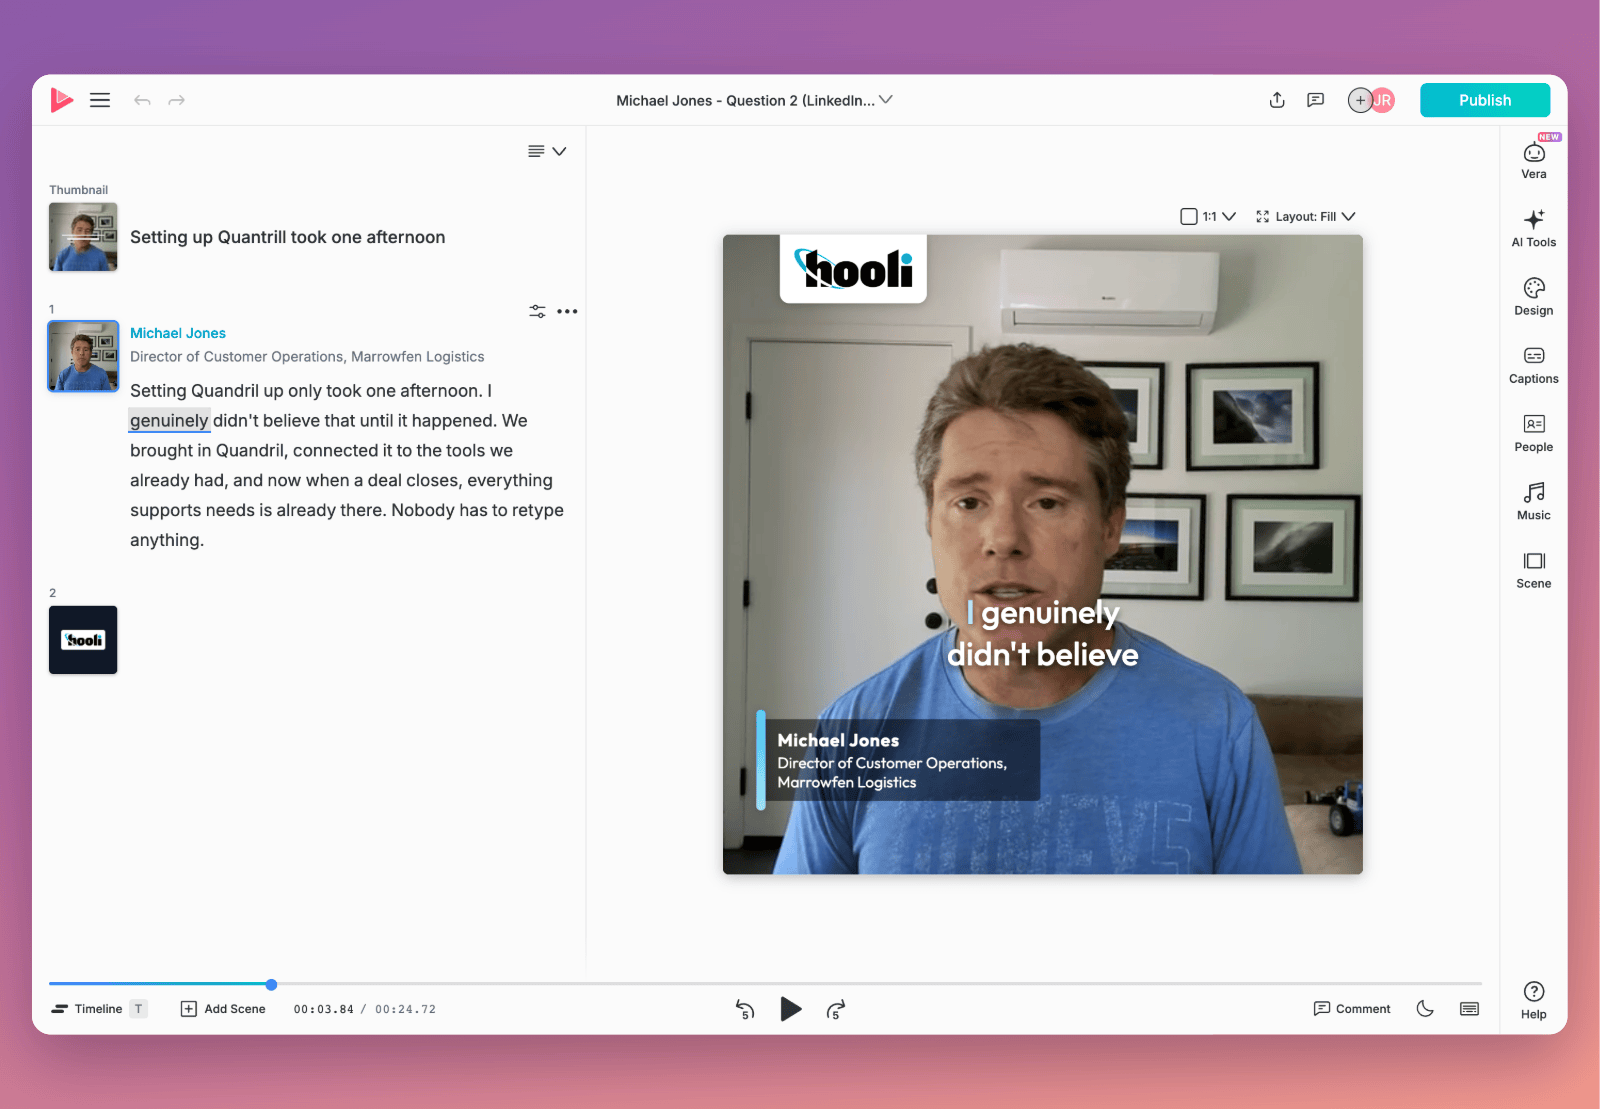The height and width of the screenshot is (1109, 1600).
Task: Click the Publish button
Action: pos(1485,100)
